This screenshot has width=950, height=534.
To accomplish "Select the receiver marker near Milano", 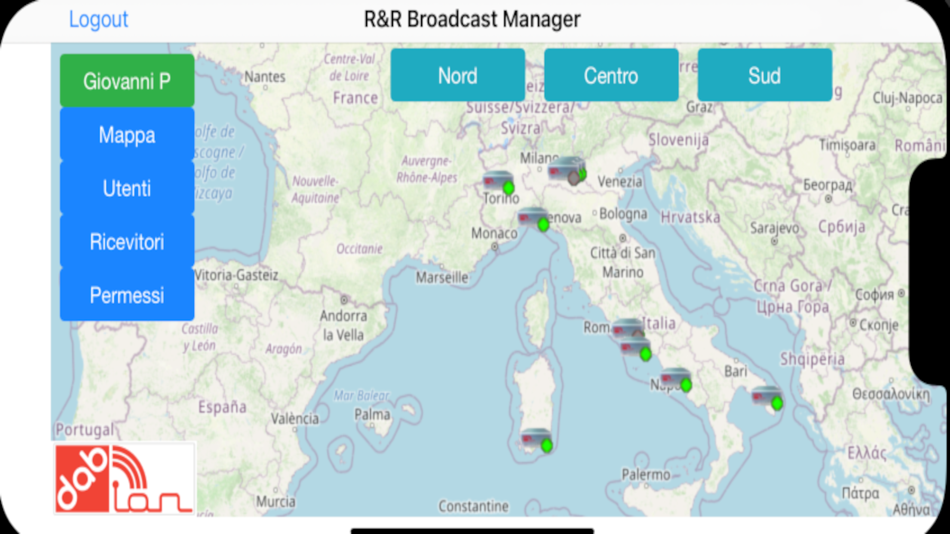I will coord(566,170).
